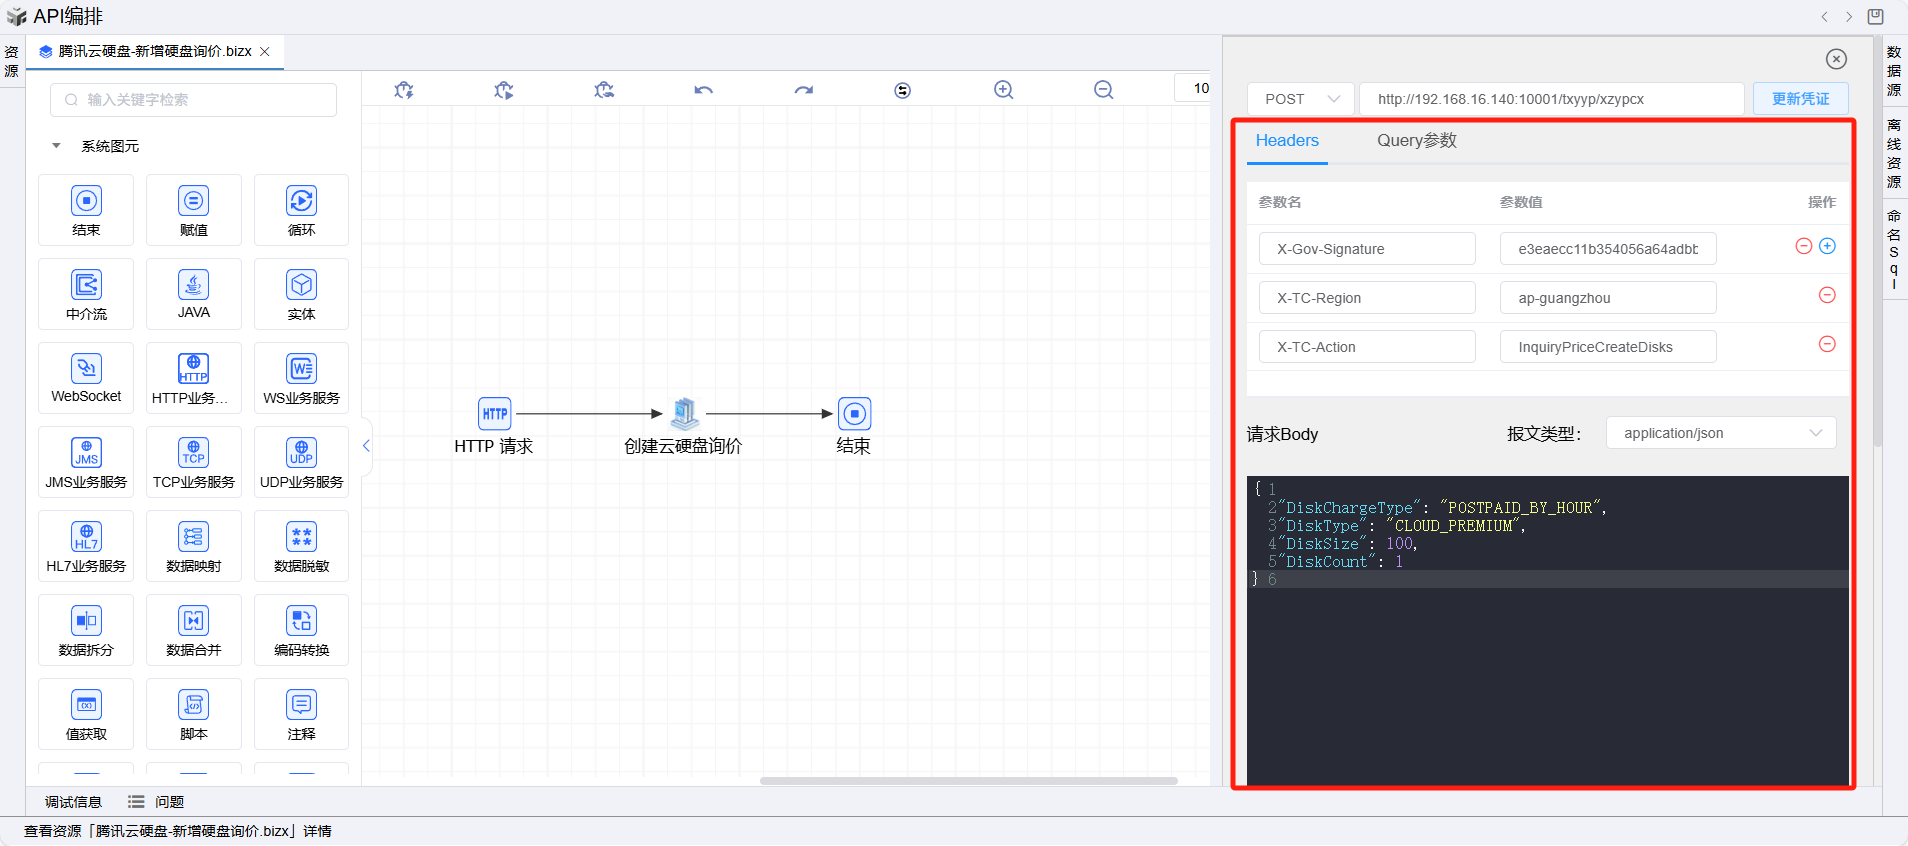Image resolution: width=1908 pixels, height=846 pixels.
Task: Choose the 循环 (Loop) palette element
Action: (x=301, y=210)
